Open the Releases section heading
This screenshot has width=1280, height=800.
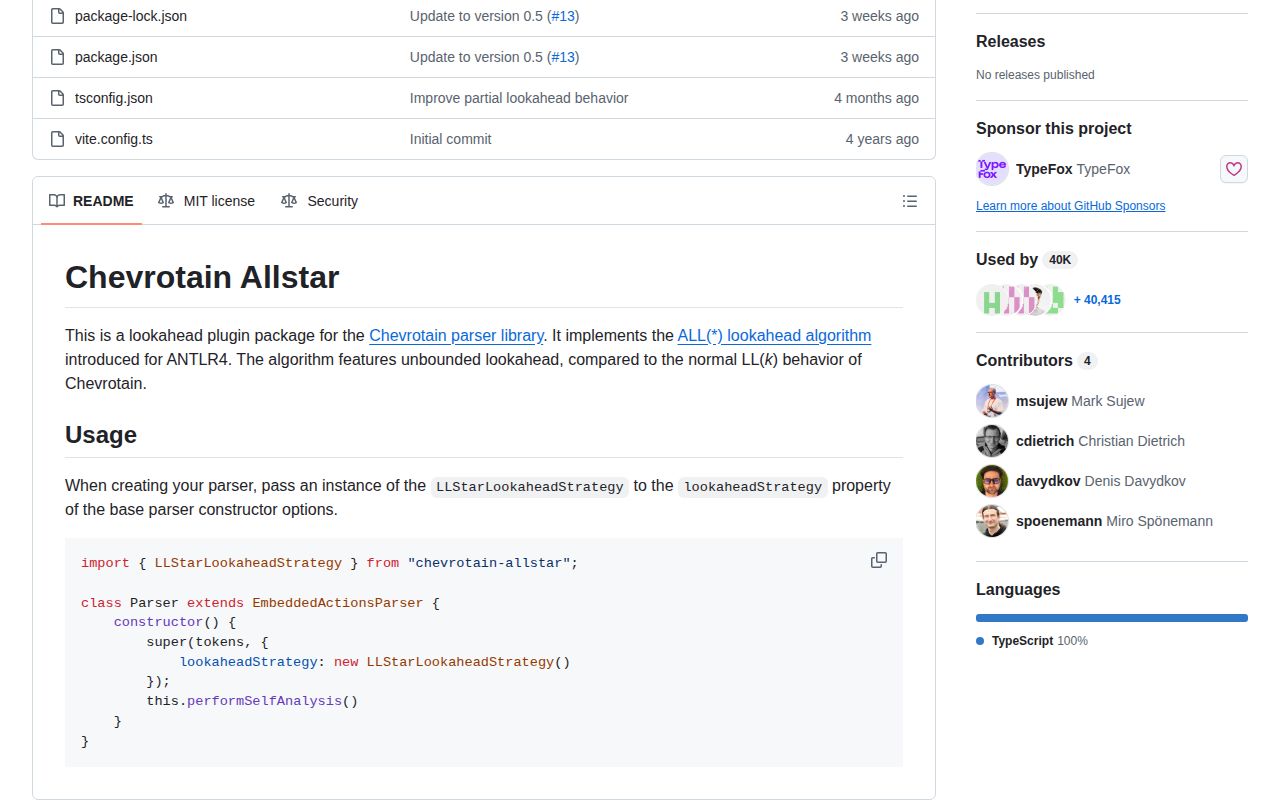point(1010,41)
